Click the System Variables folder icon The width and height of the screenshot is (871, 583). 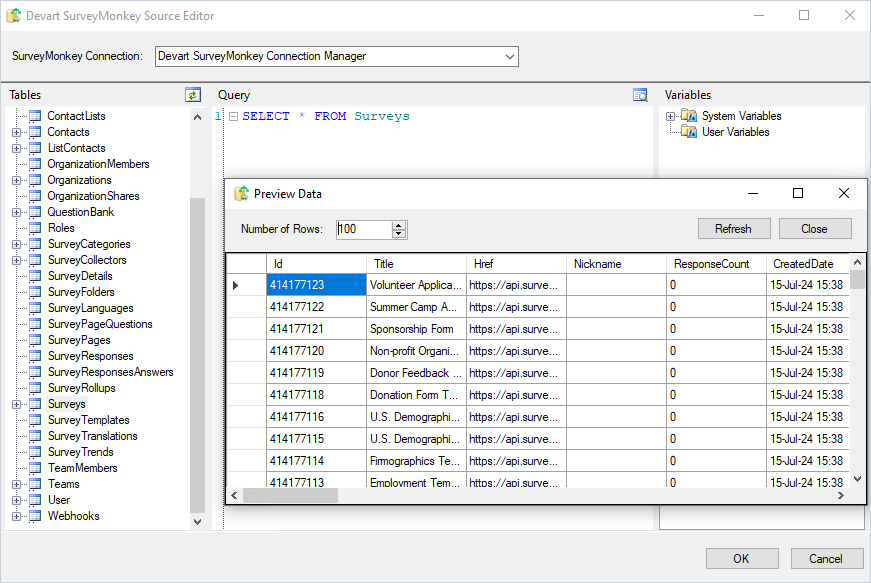(688, 115)
